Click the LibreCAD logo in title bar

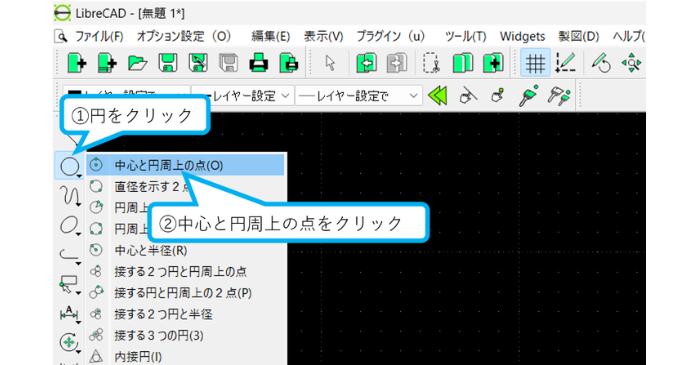(x=62, y=13)
